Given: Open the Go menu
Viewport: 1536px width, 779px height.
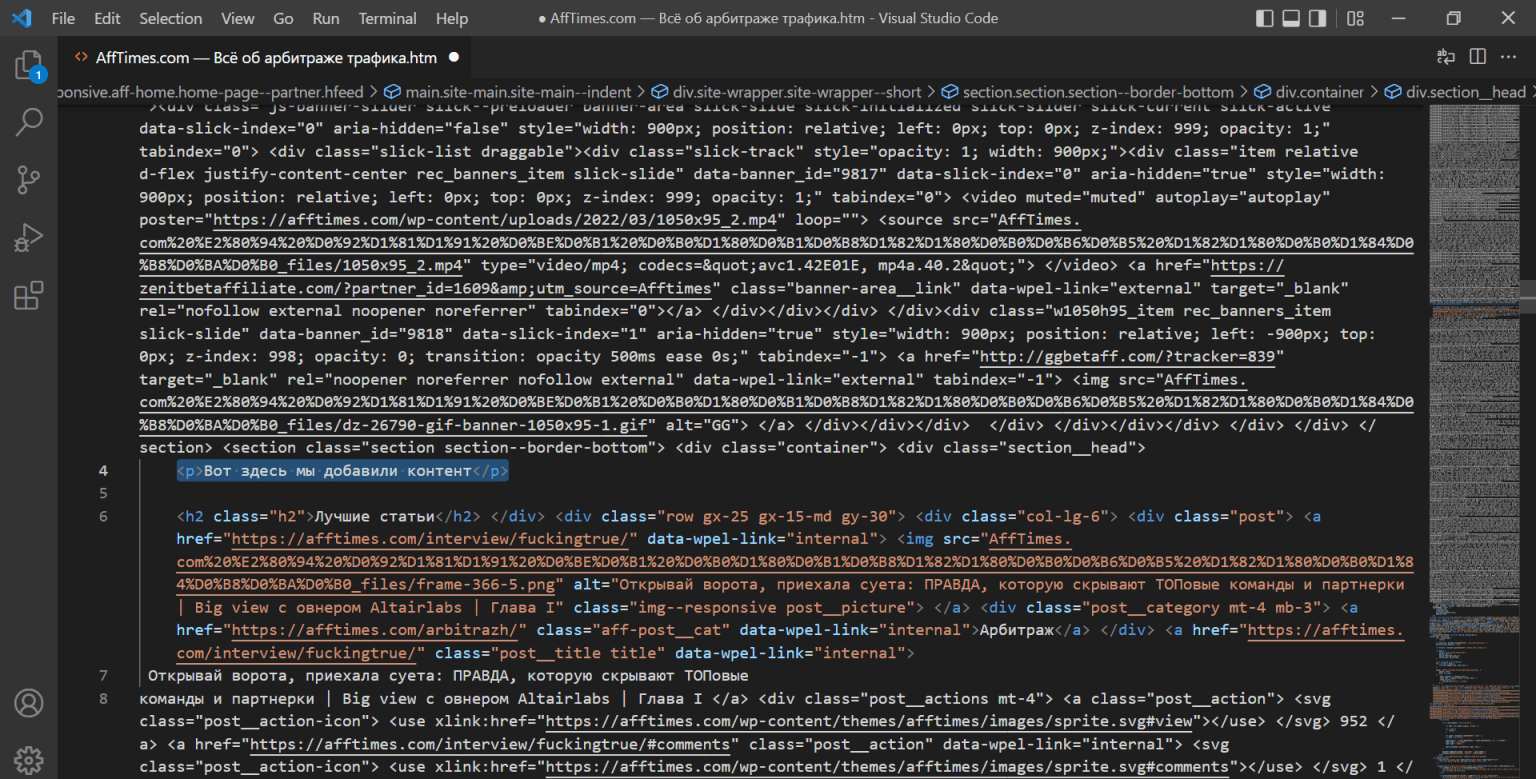Looking at the screenshot, I should (x=283, y=18).
